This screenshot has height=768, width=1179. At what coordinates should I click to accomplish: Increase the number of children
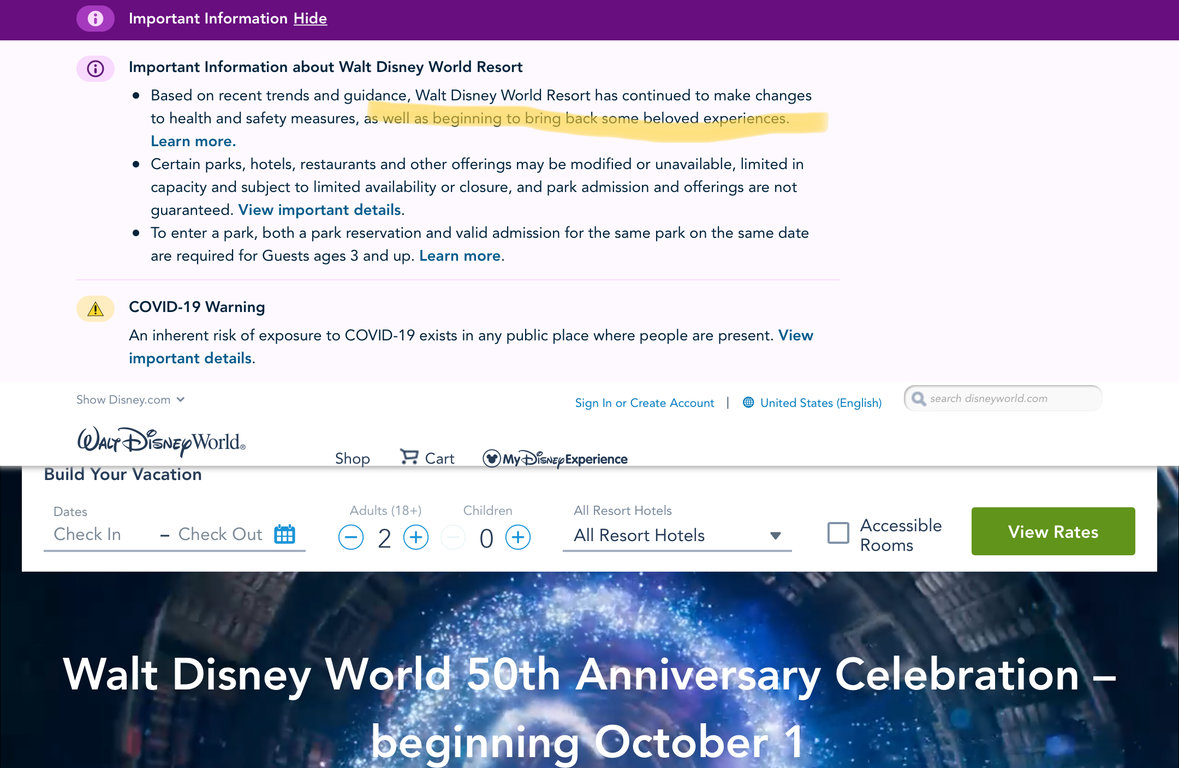click(517, 537)
